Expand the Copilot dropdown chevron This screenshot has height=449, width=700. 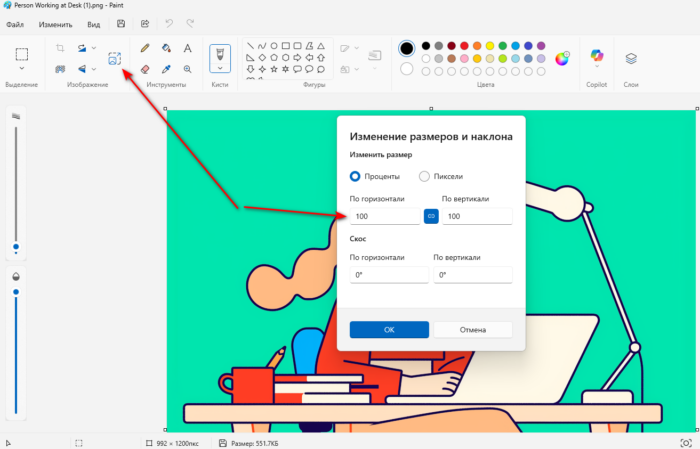(x=597, y=67)
